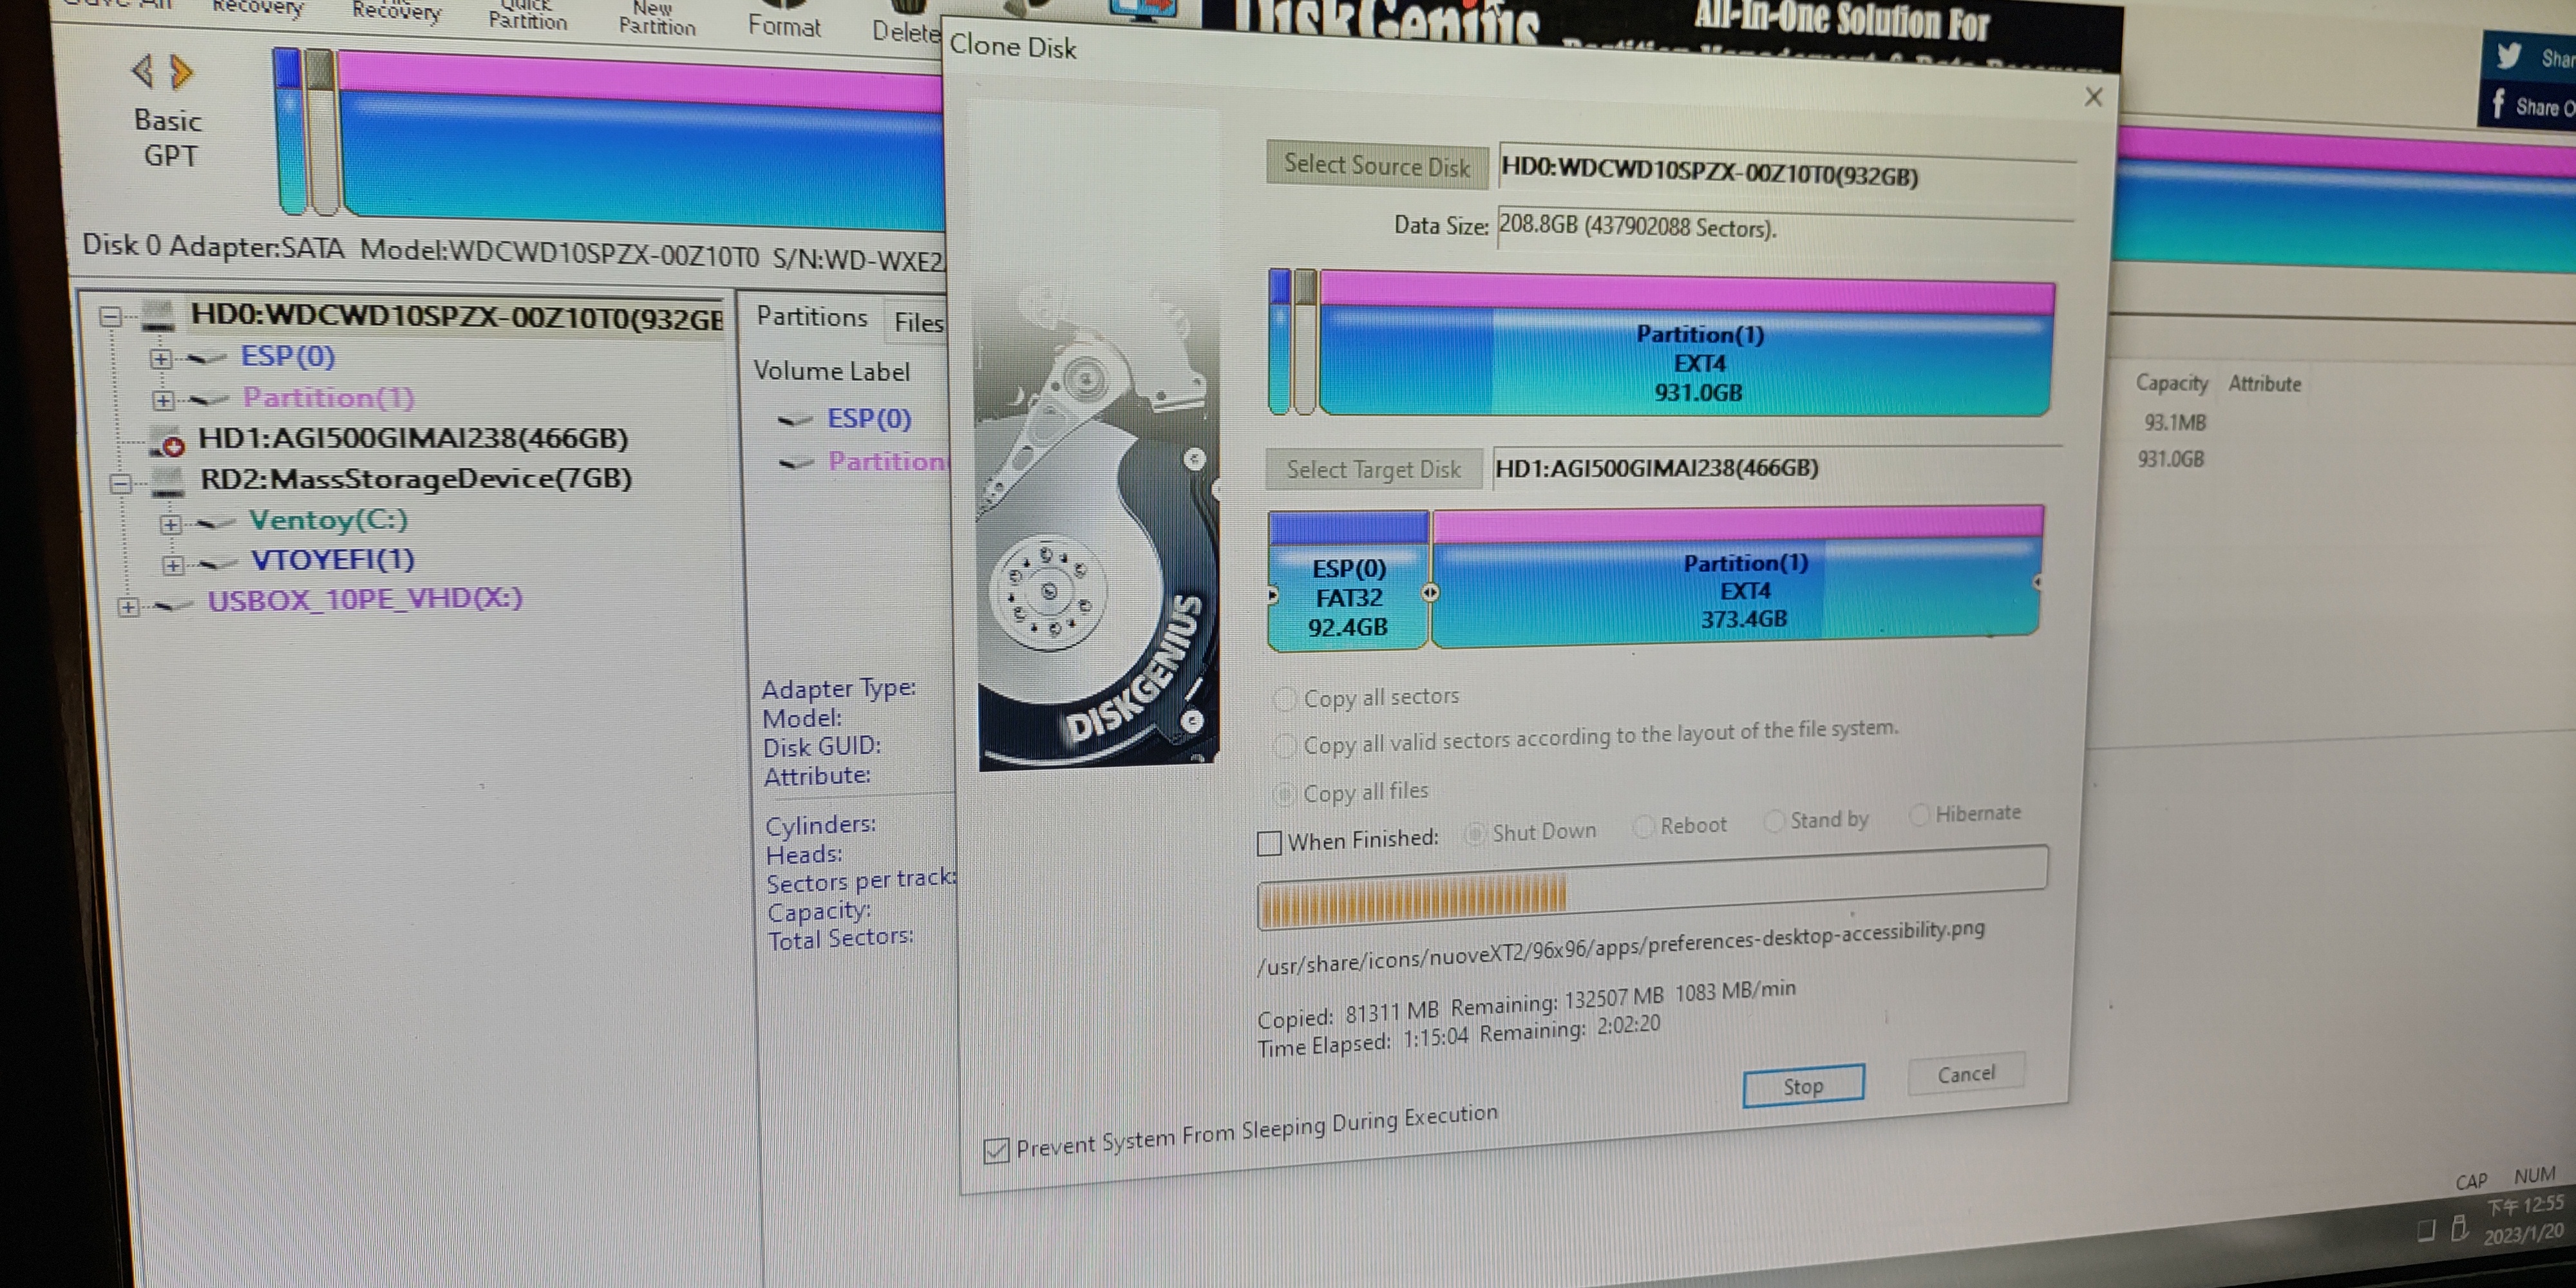Click the NUM status indicator
This screenshot has height=1288, width=2576.
2535,1176
